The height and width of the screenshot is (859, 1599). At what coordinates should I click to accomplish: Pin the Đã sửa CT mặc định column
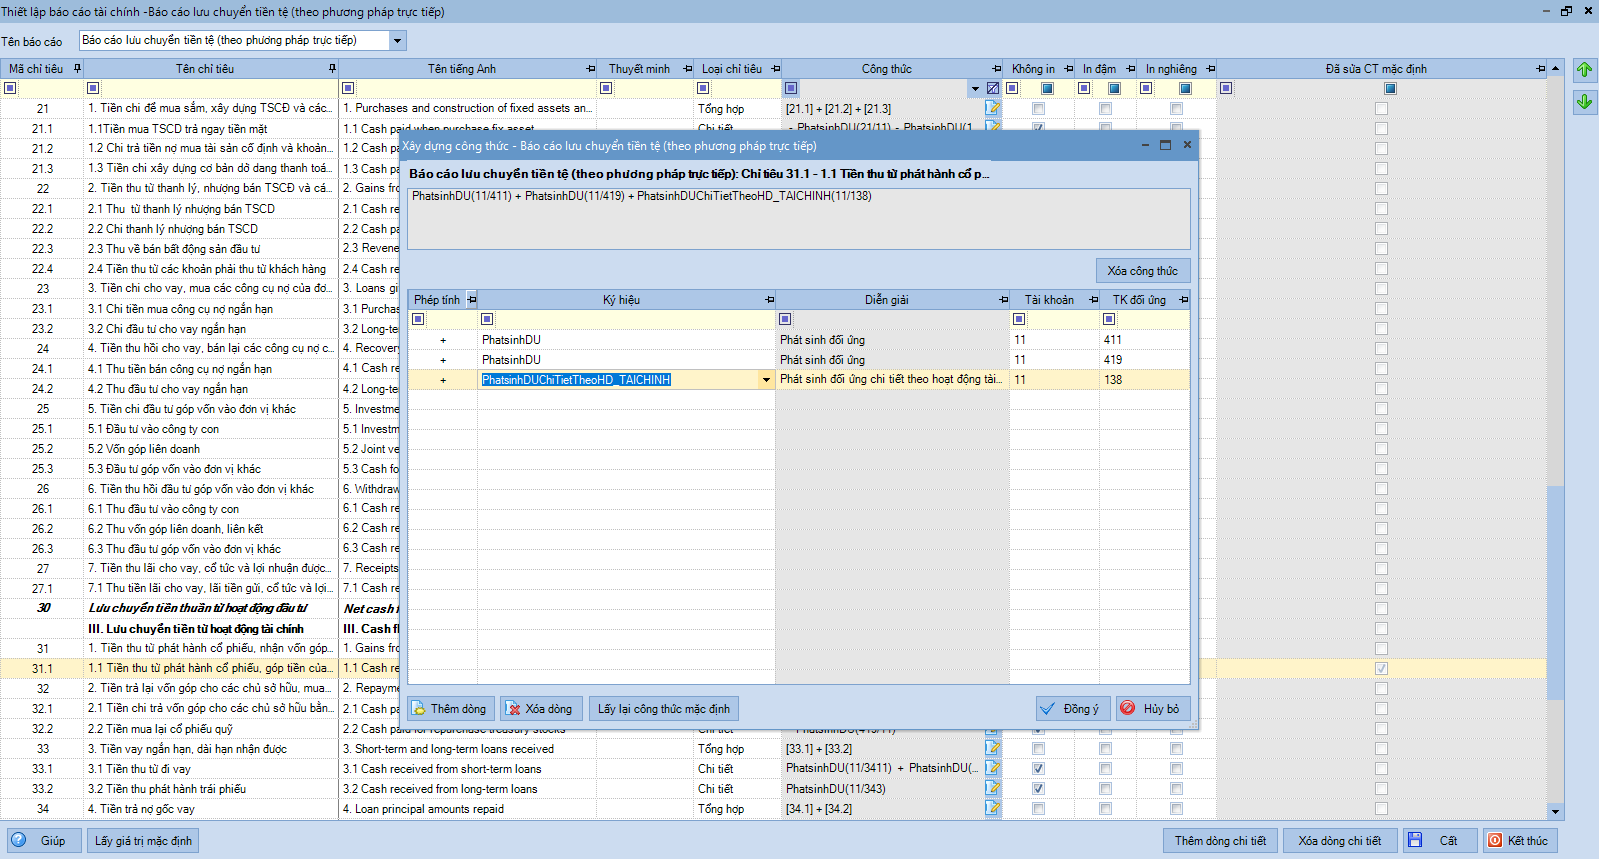click(1540, 69)
